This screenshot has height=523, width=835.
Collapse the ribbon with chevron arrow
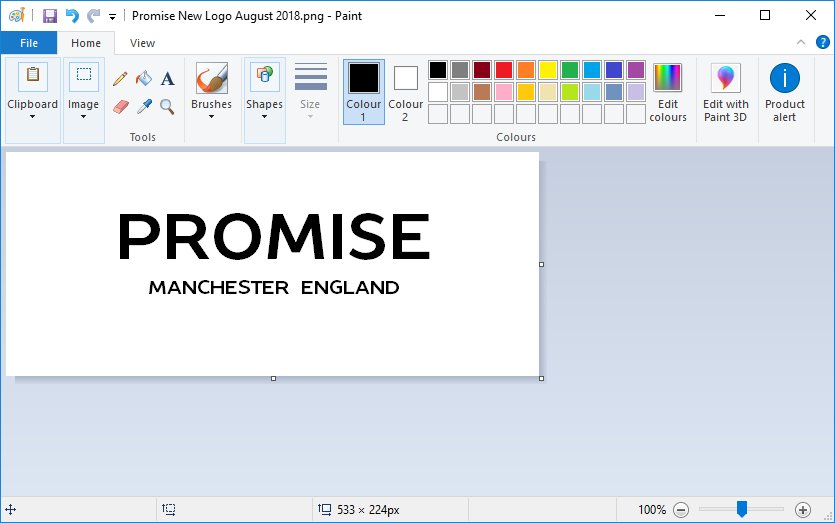click(800, 42)
